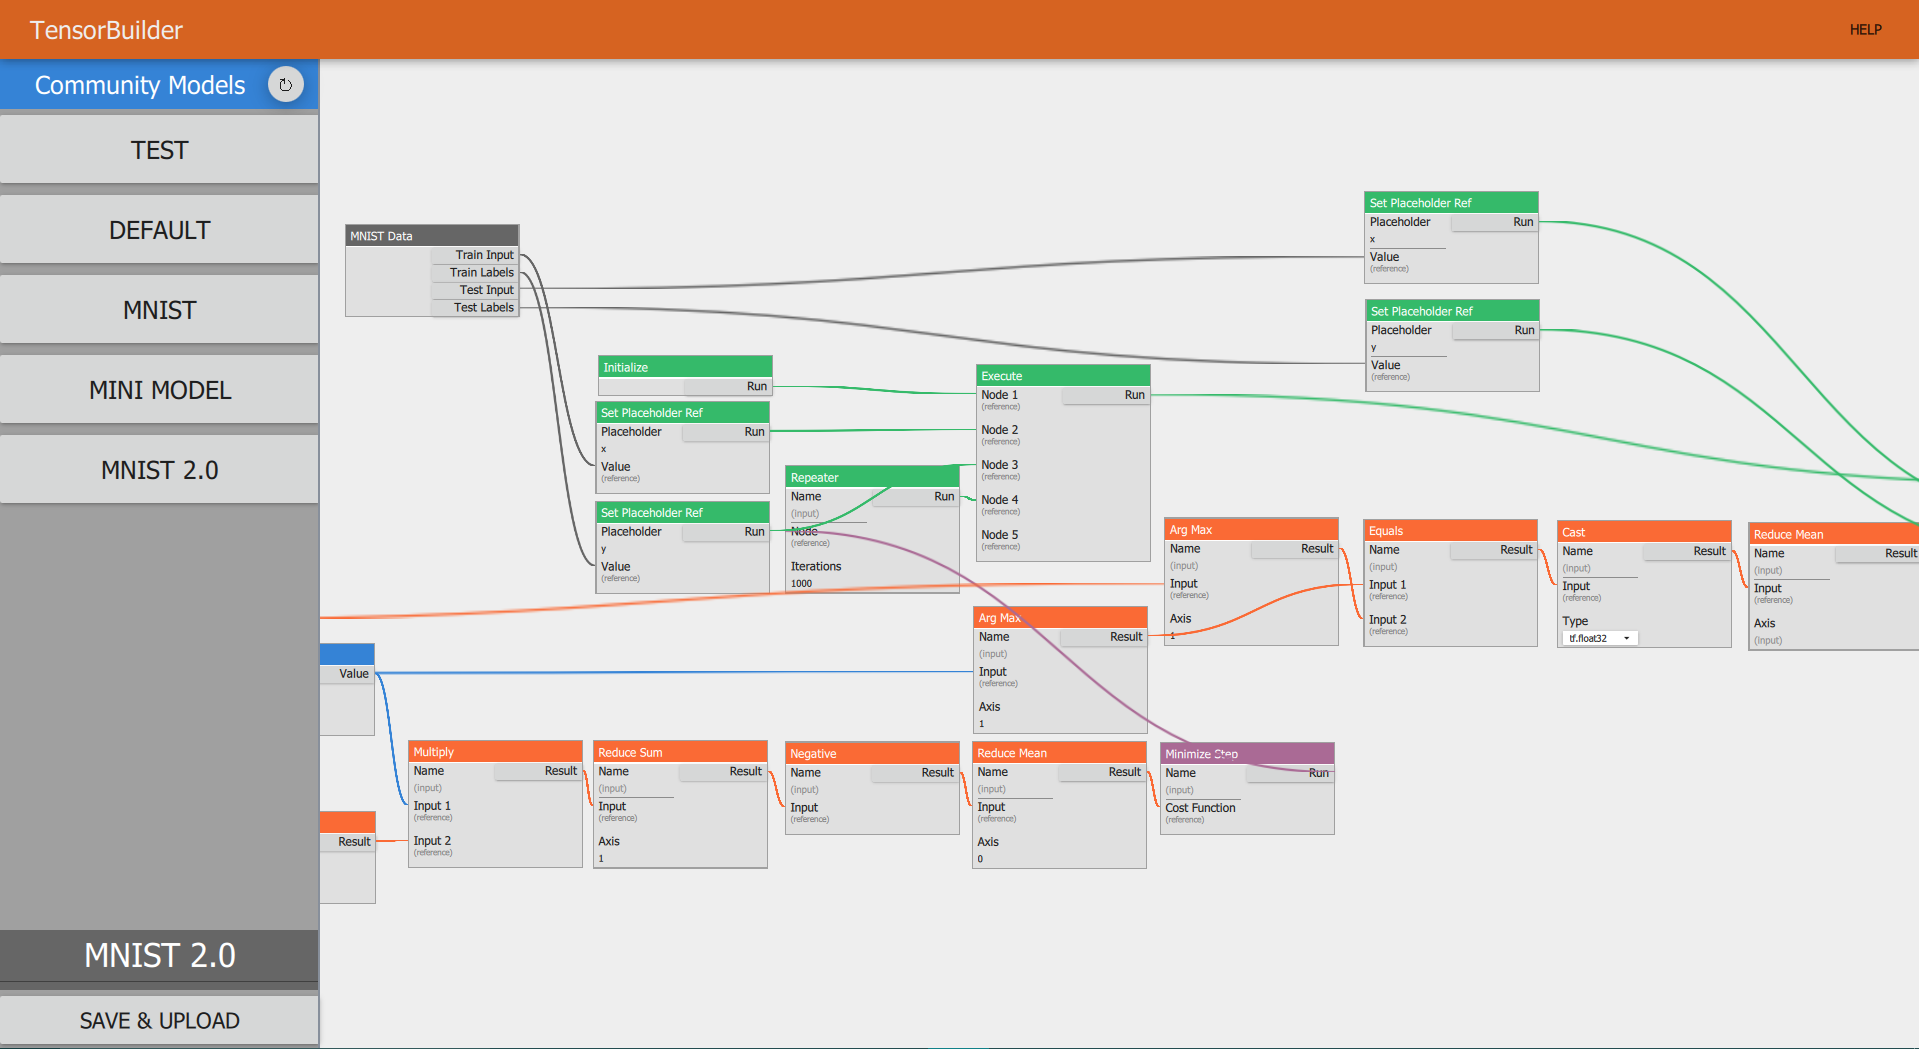Load the DEFAULT model
This screenshot has width=1919, height=1049.
(x=160, y=230)
